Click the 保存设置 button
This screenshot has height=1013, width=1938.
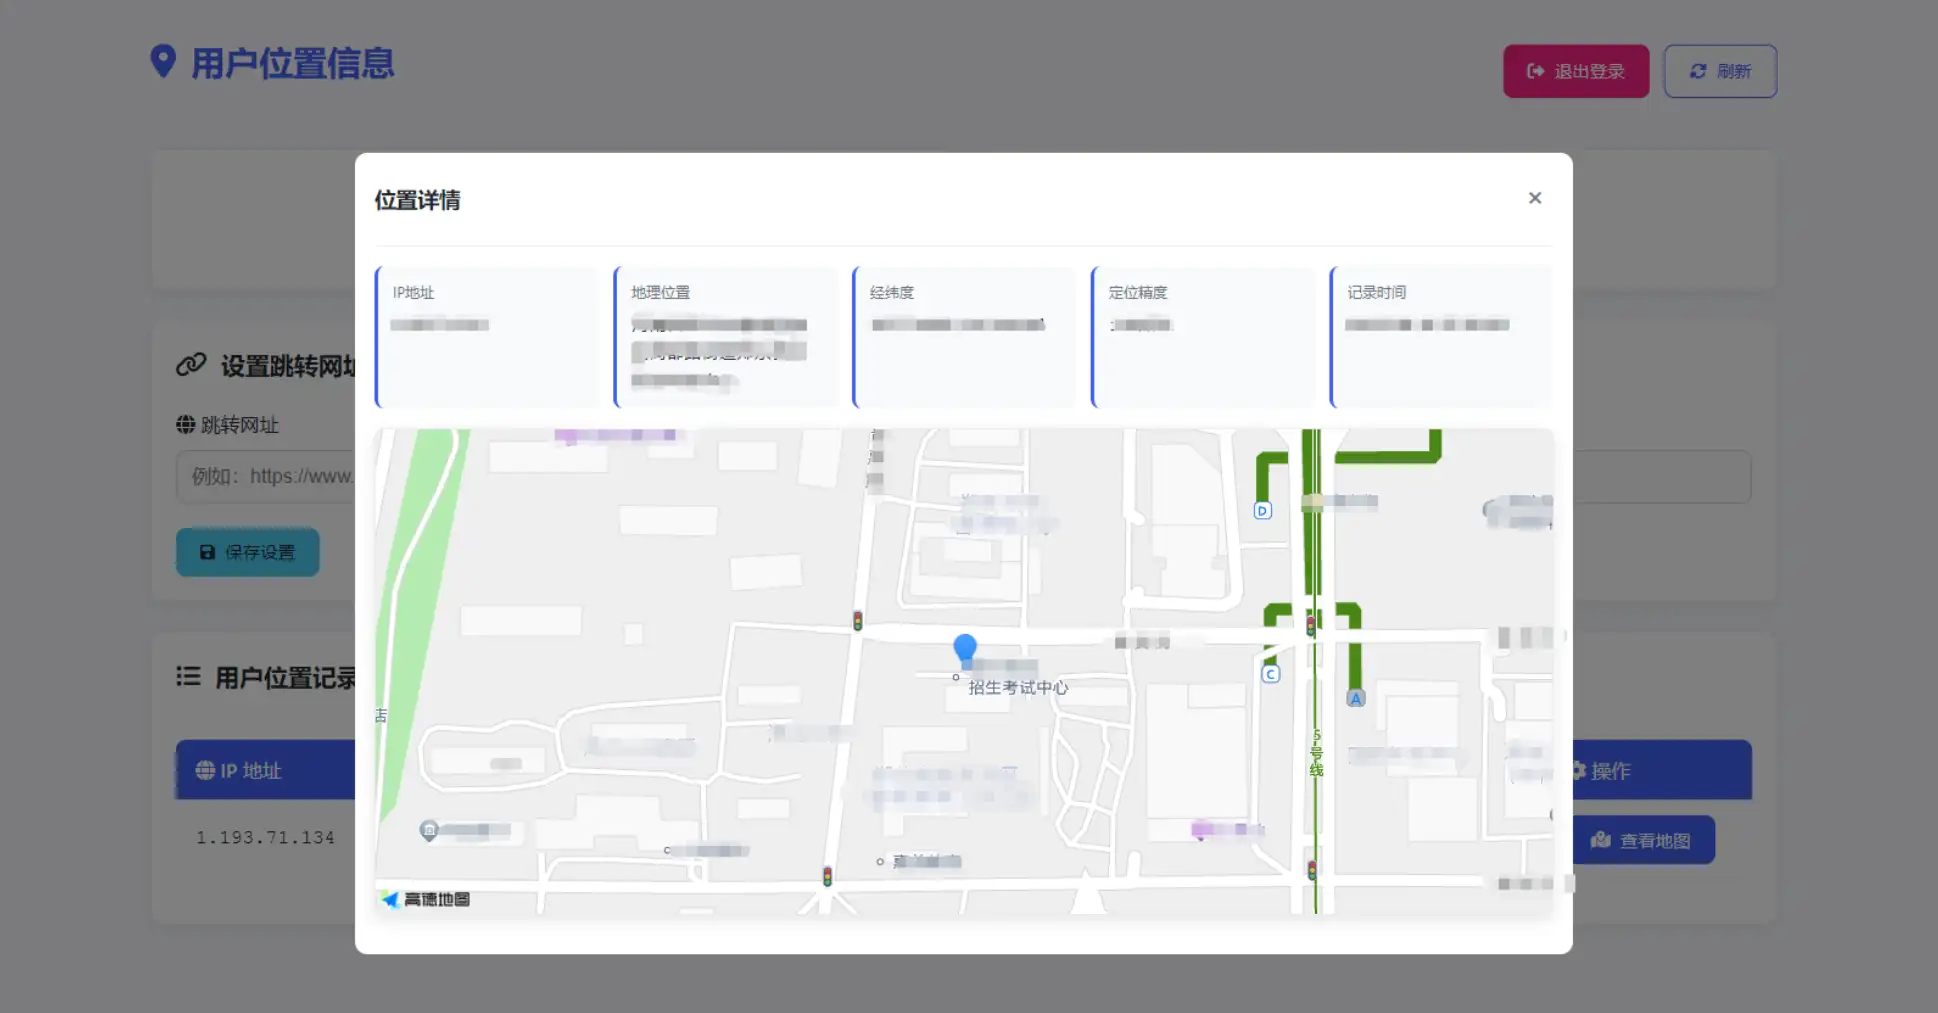tap(247, 552)
